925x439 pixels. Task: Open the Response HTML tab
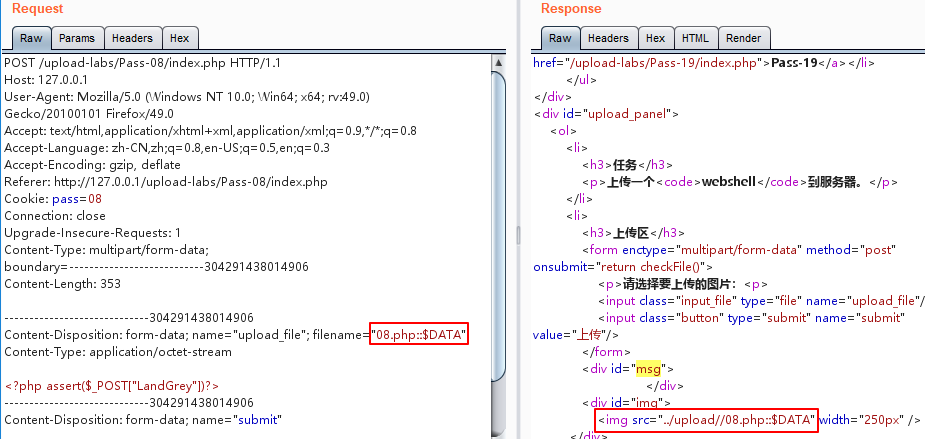[x=695, y=38]
